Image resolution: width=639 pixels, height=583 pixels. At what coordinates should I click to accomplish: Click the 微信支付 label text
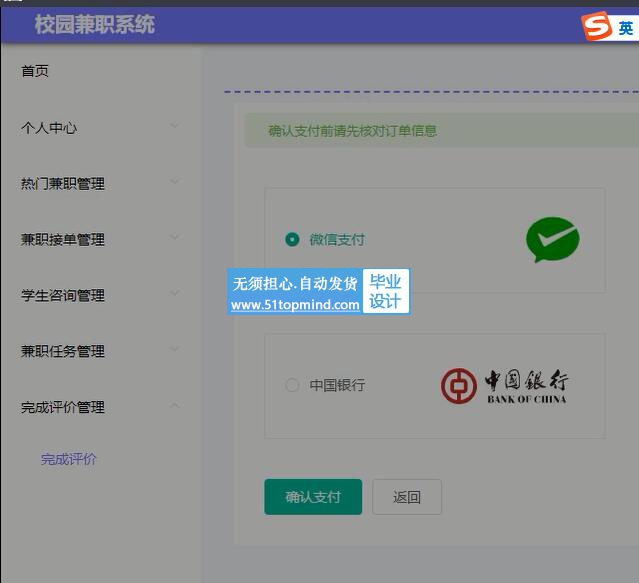[337, 240]
